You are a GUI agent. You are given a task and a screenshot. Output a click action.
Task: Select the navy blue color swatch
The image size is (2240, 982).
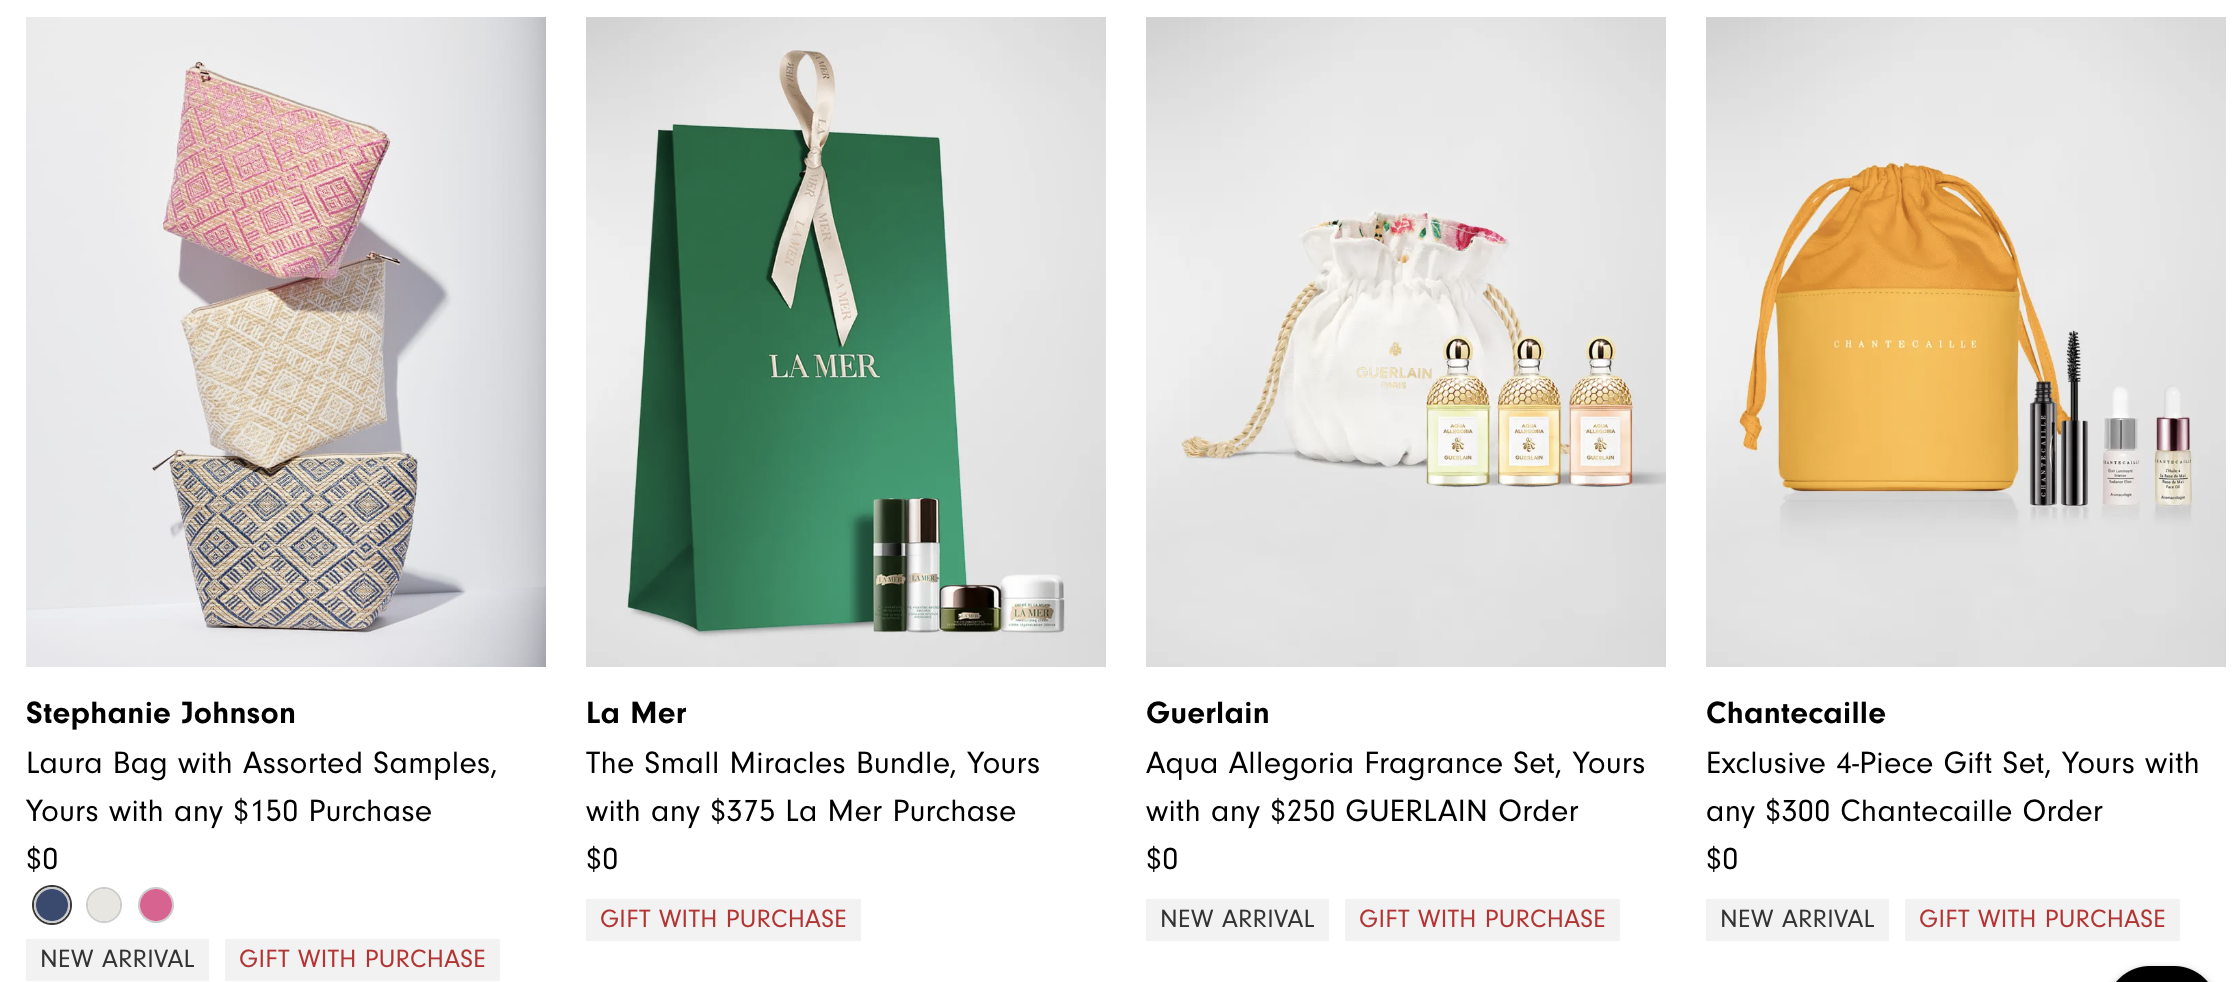pyautogui.click(x=52, y=905)
